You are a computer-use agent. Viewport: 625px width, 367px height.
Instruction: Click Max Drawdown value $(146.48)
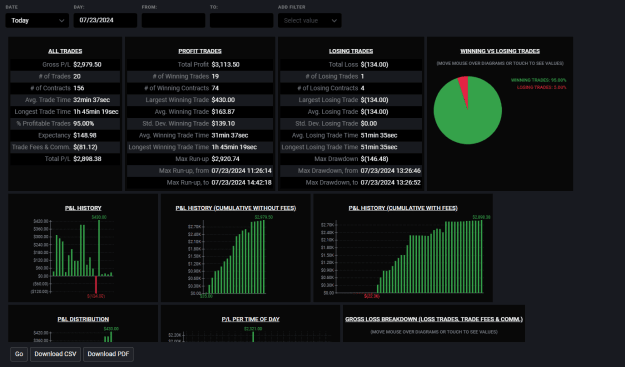[x=375, y=159]
